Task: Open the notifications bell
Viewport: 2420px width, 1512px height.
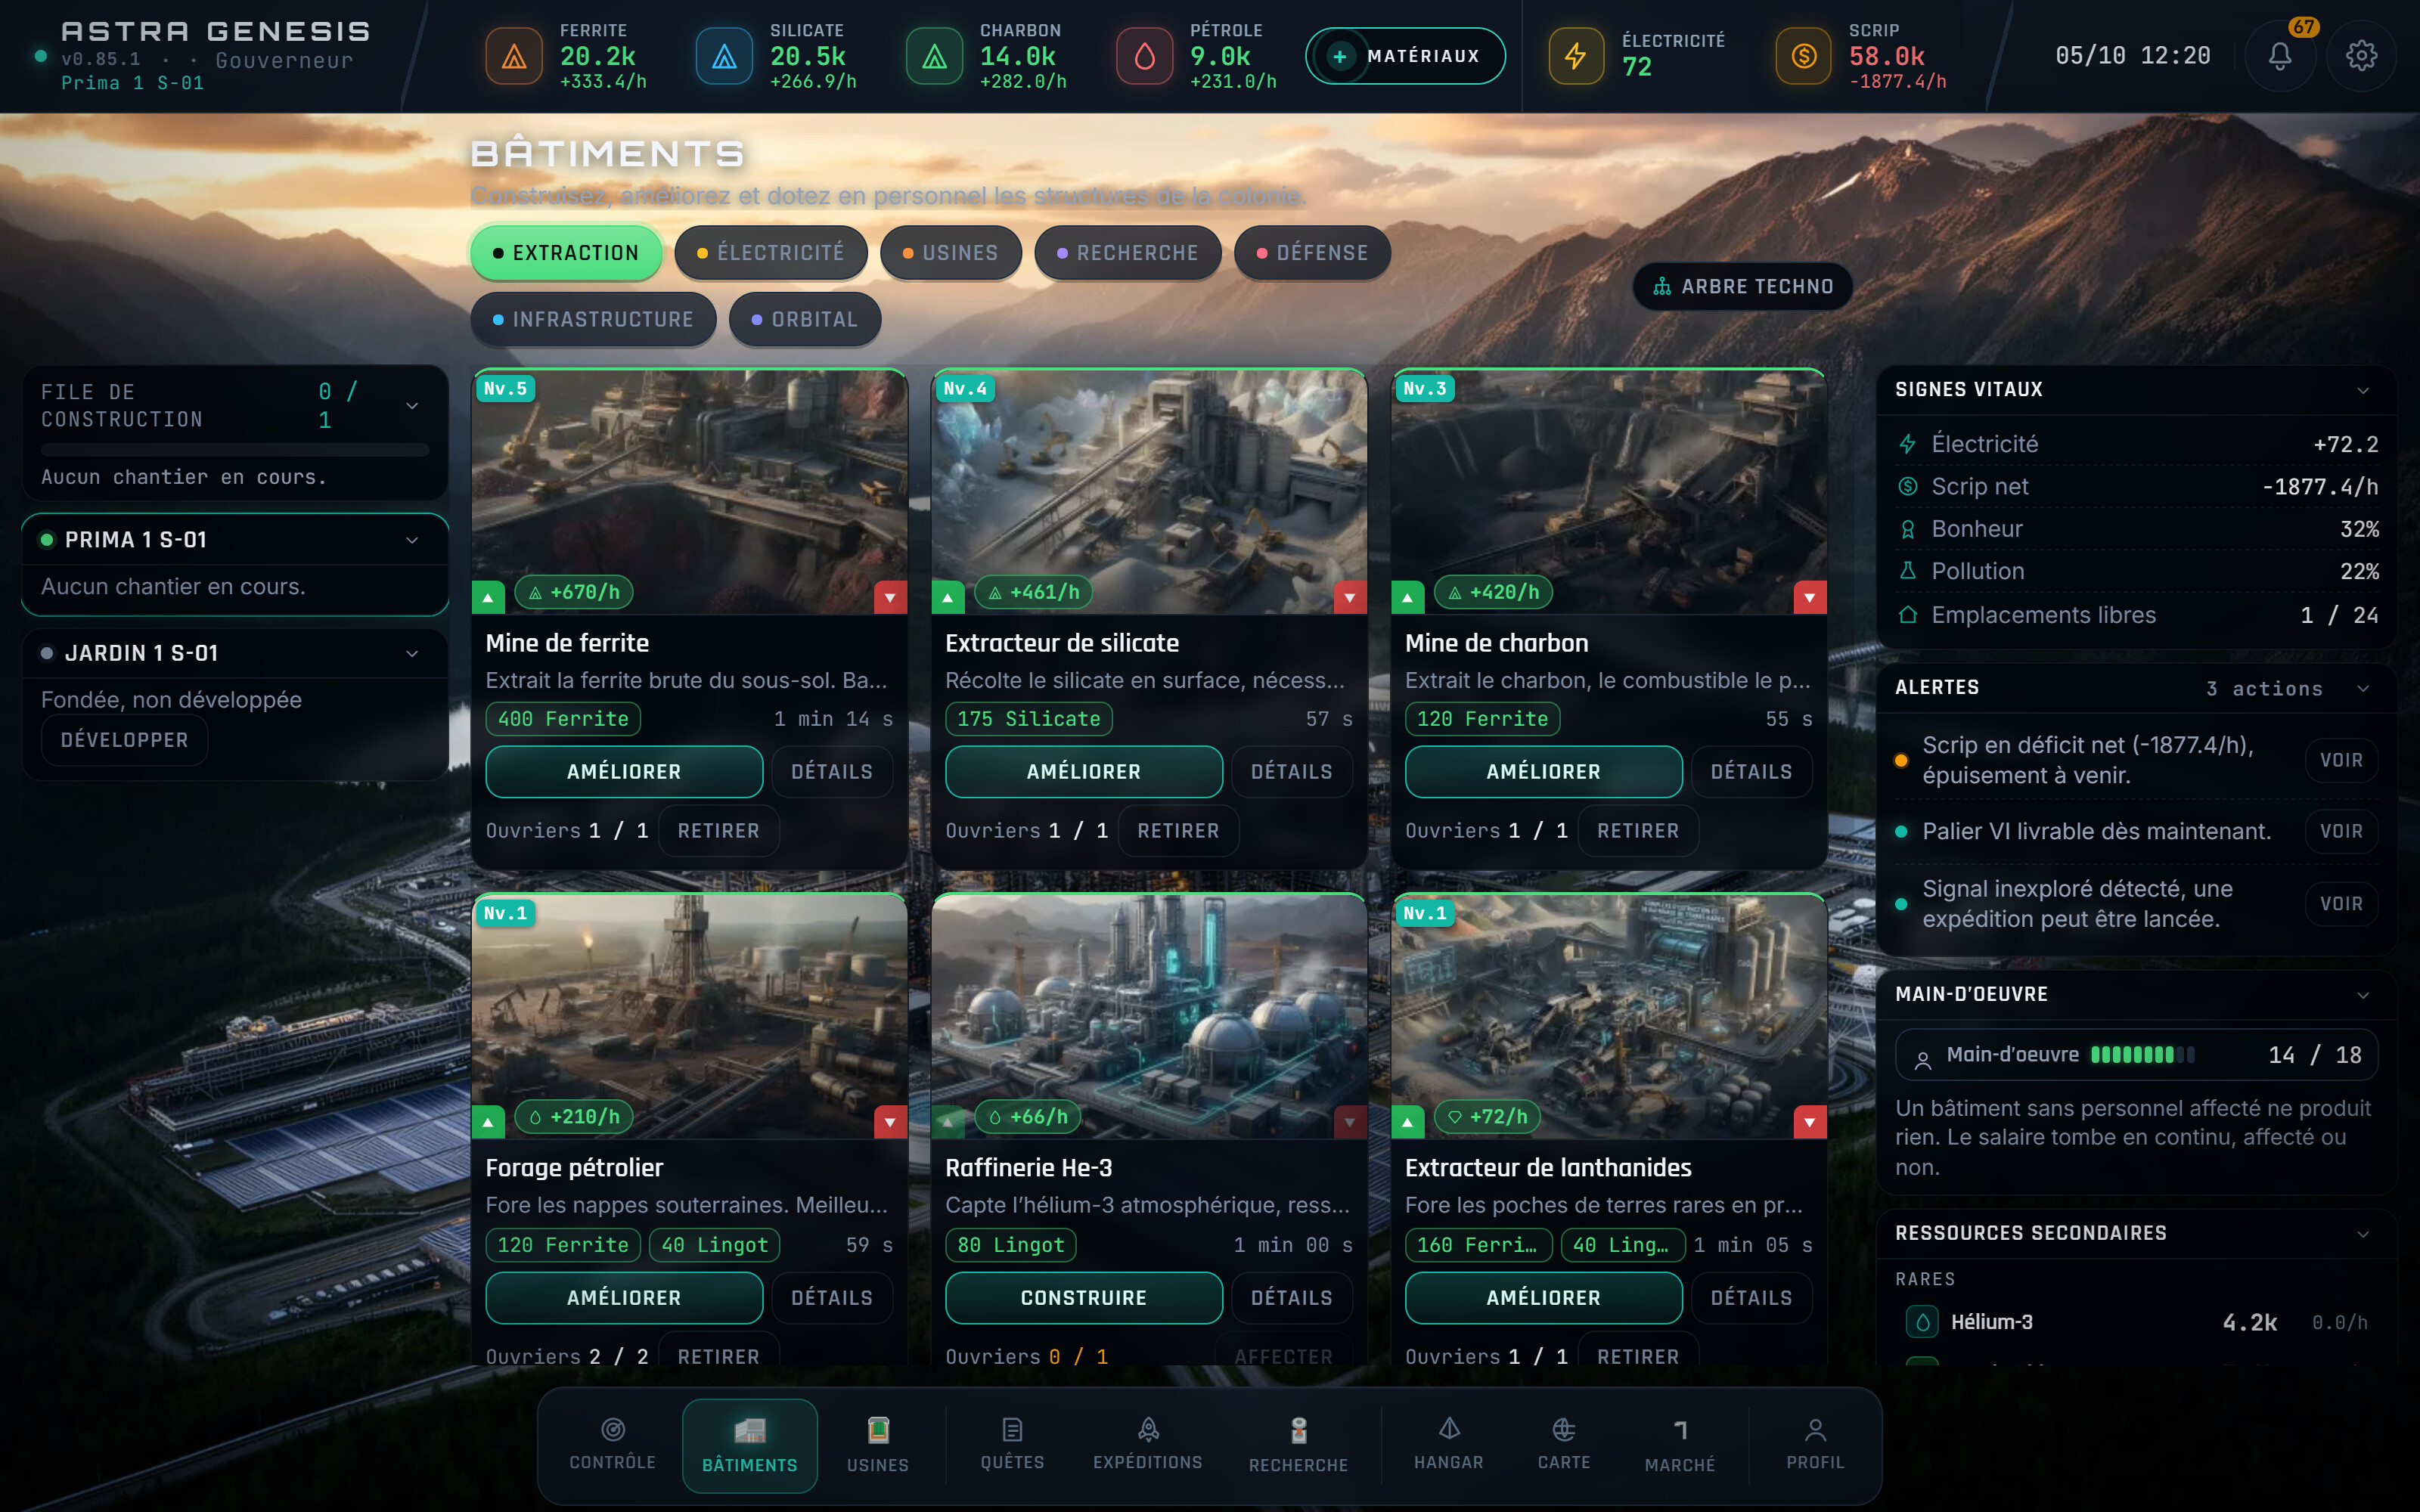Action: pyautogui.click(x=2279, y=56)
